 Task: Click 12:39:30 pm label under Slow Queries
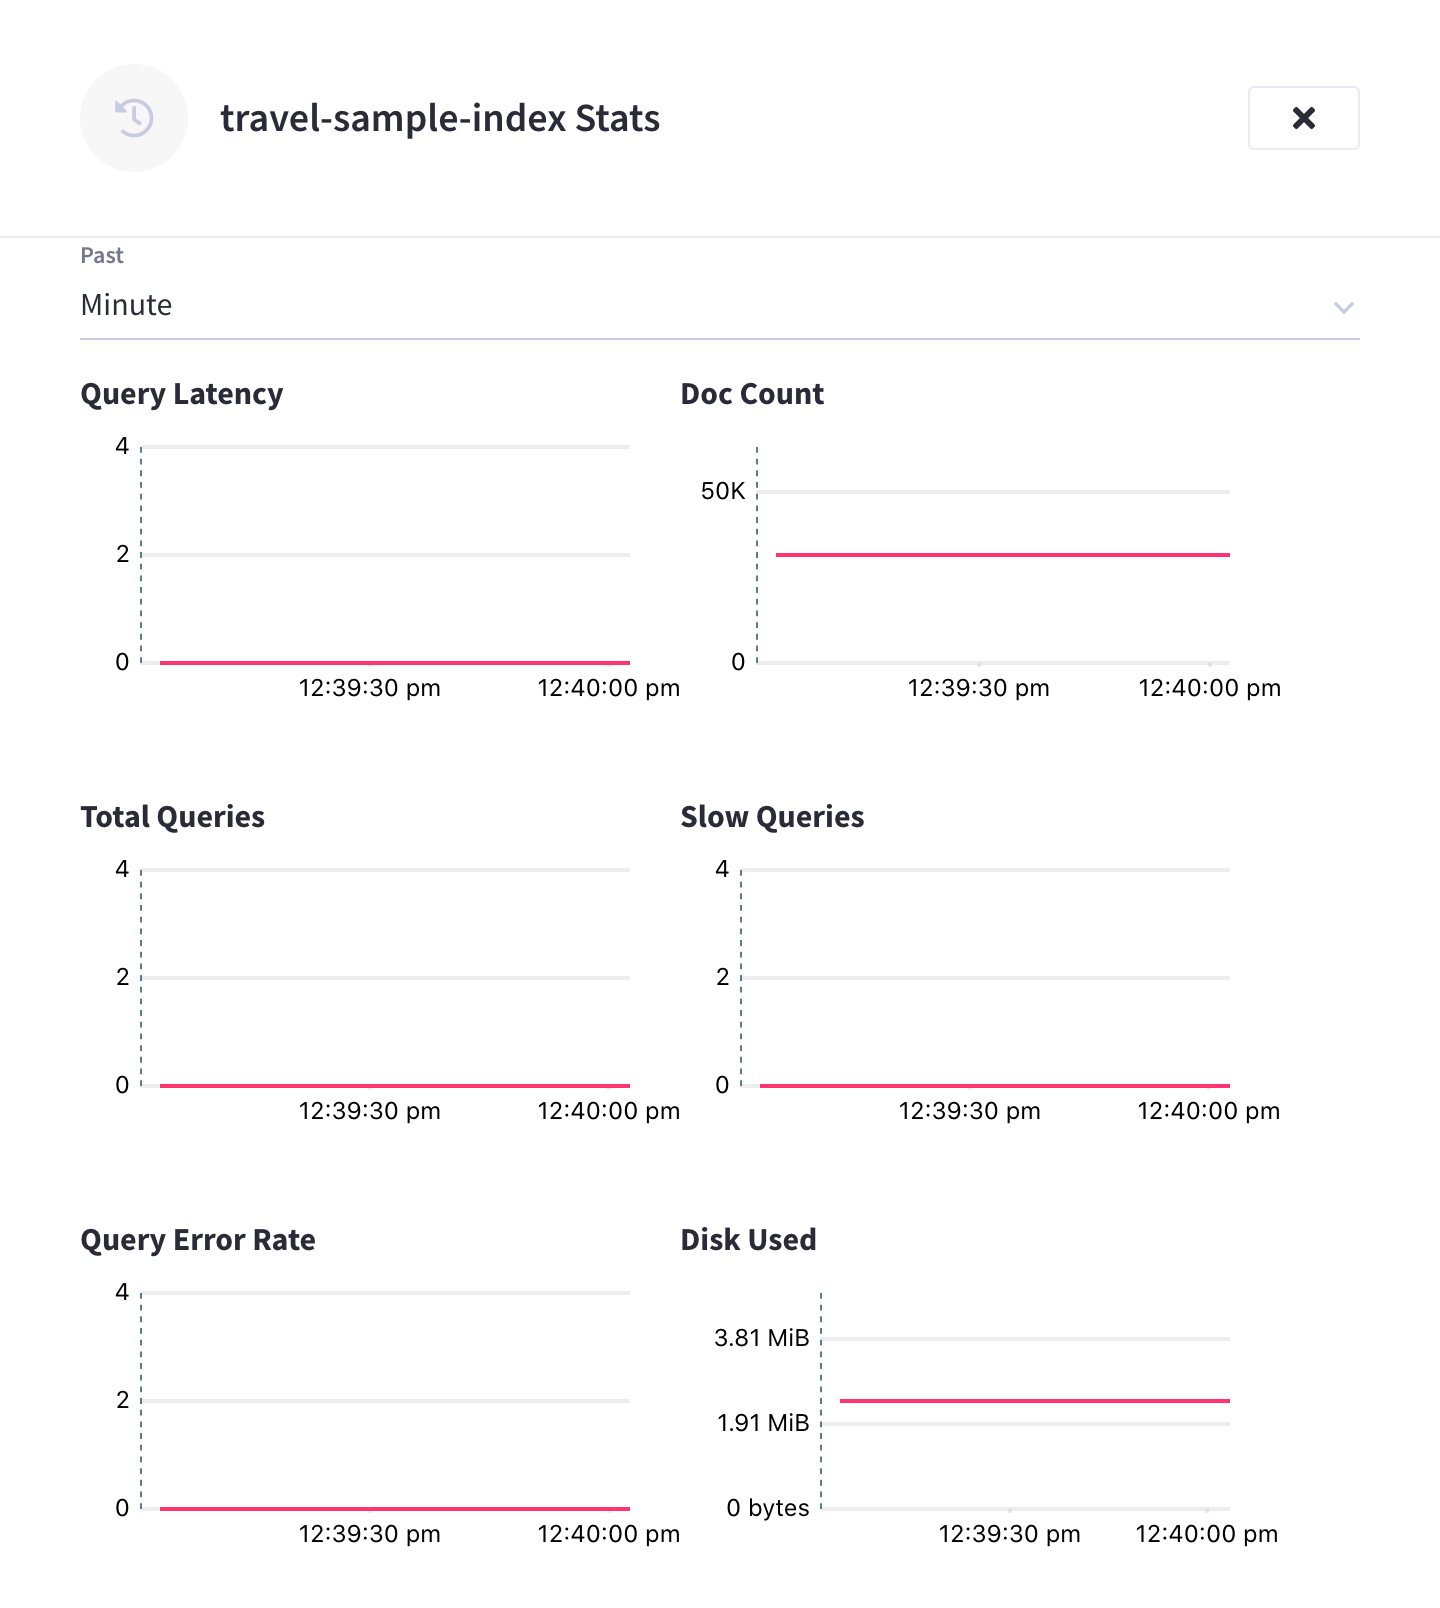(970, 1110)
